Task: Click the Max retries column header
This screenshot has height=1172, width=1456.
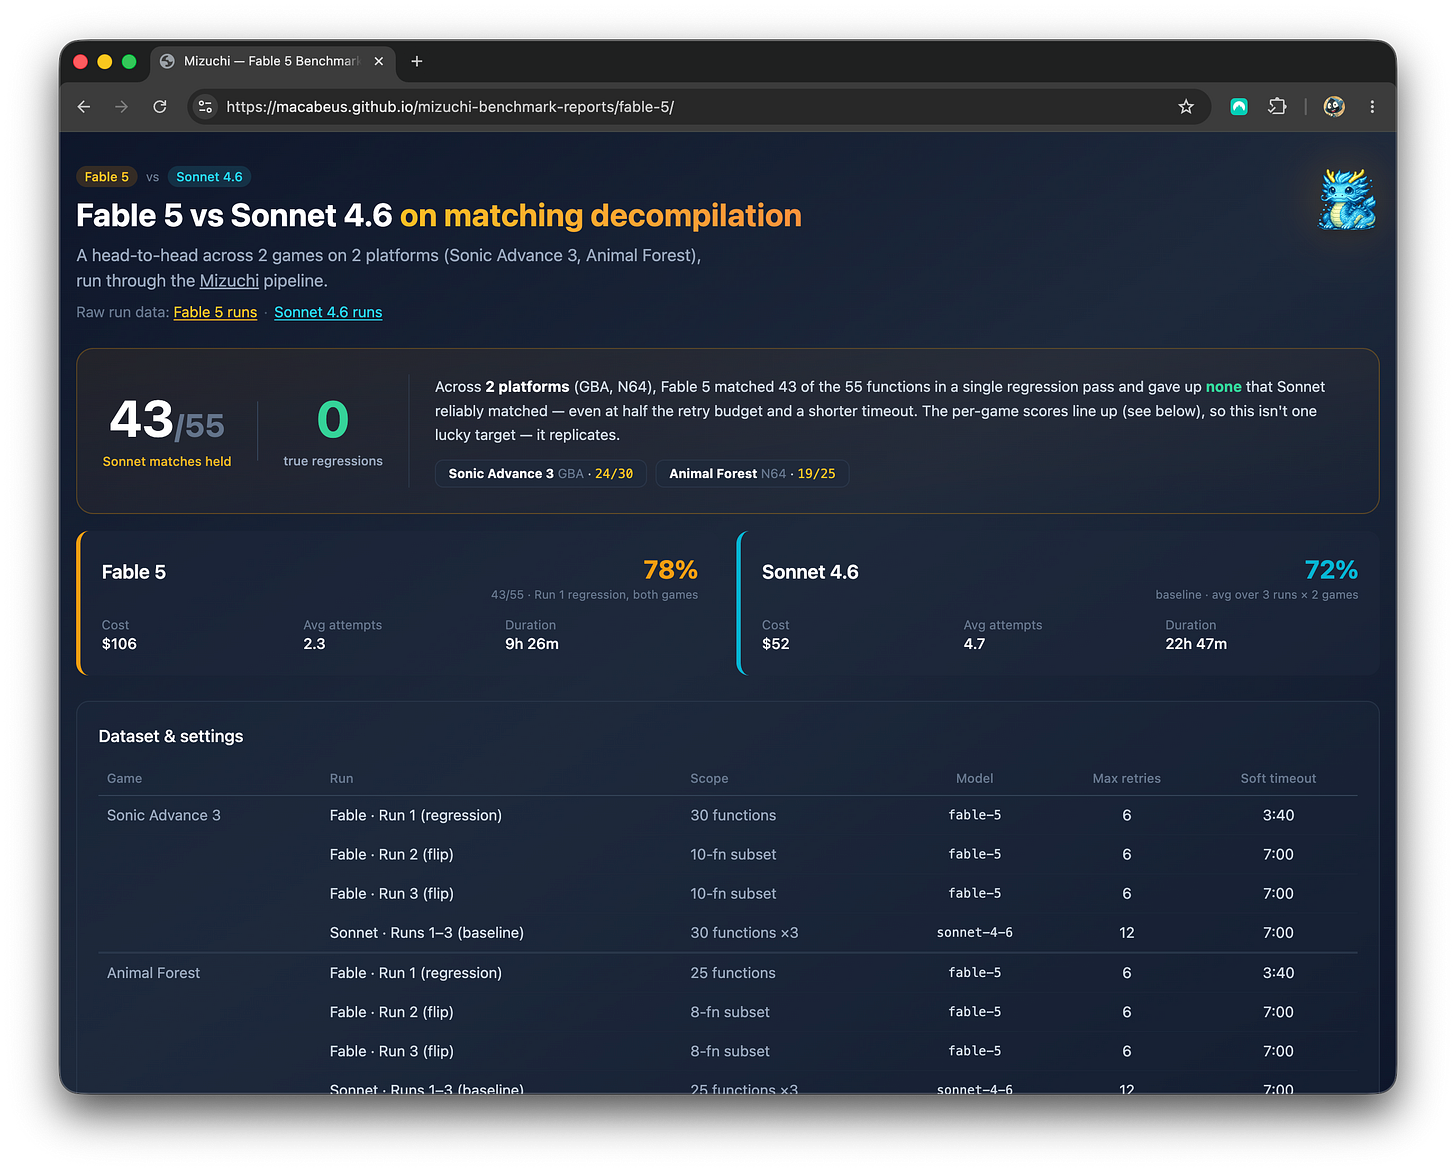Action: coord(1127,778)
